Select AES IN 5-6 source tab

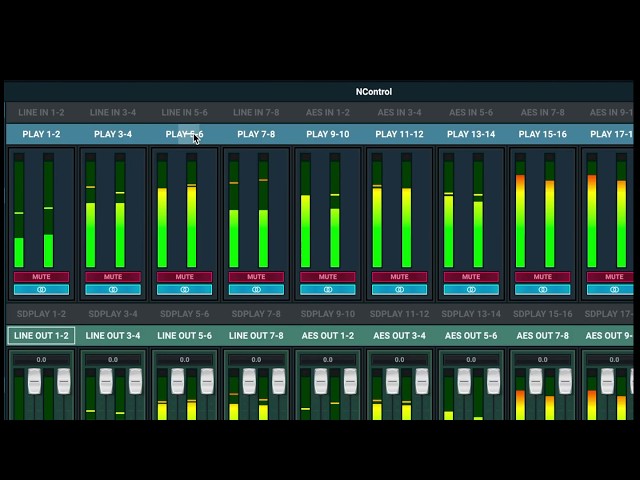coord(471,112)
